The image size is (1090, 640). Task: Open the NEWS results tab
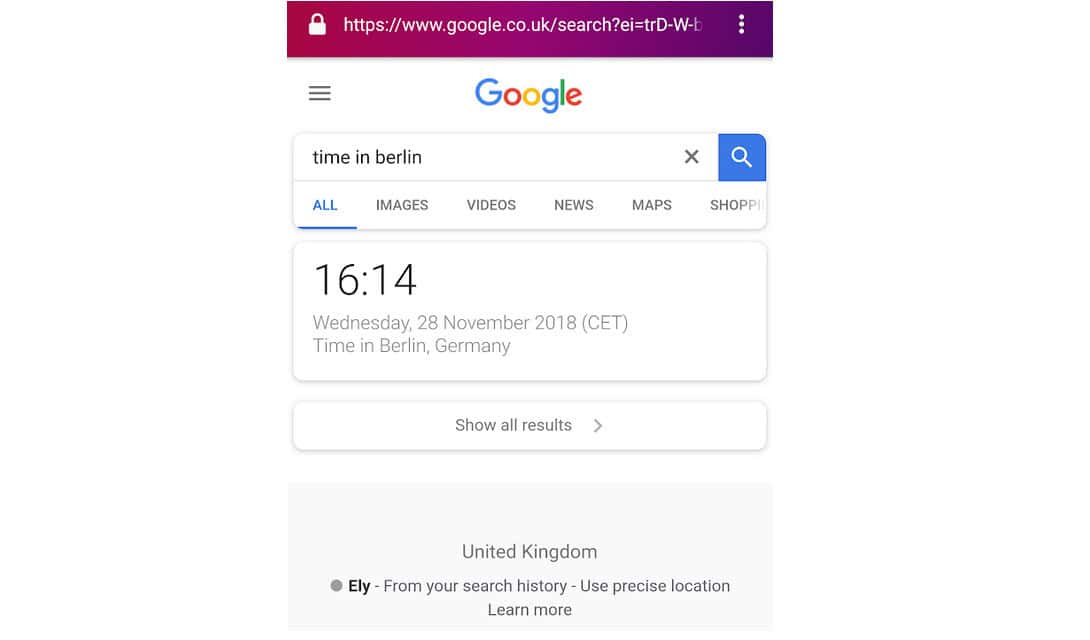coord(573,205)
